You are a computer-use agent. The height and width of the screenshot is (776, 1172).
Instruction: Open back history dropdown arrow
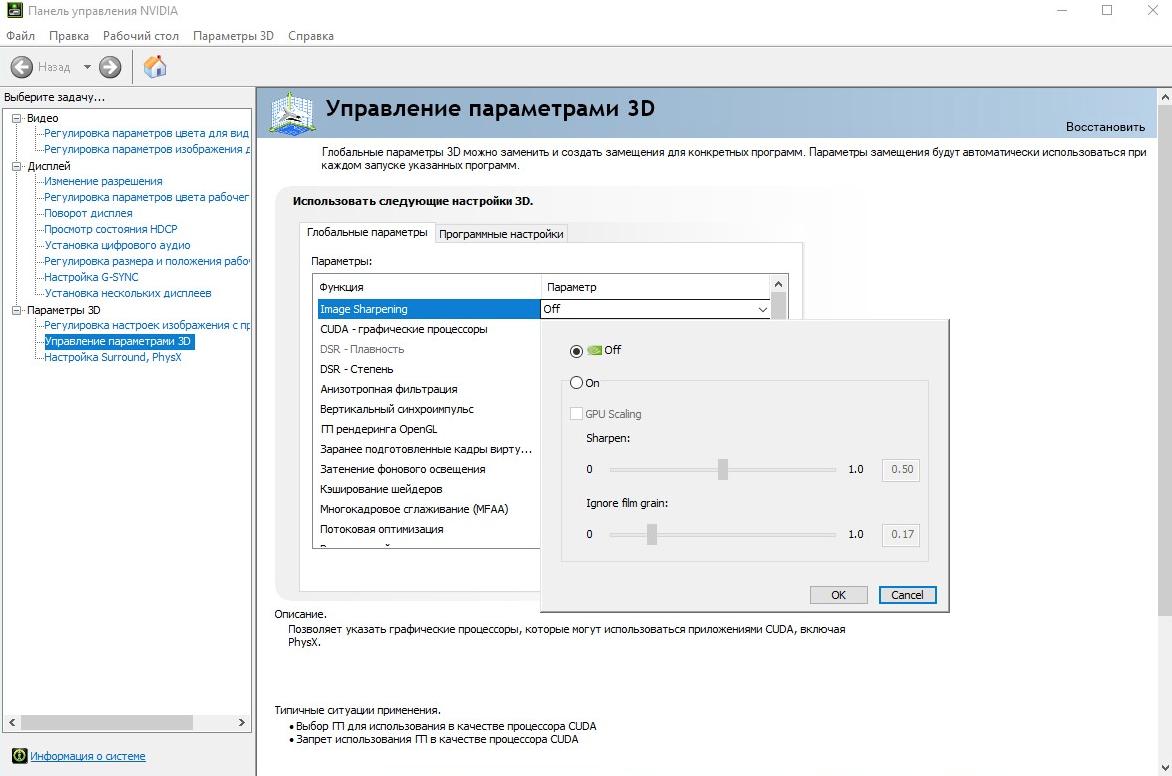click(x=87, y=67)
